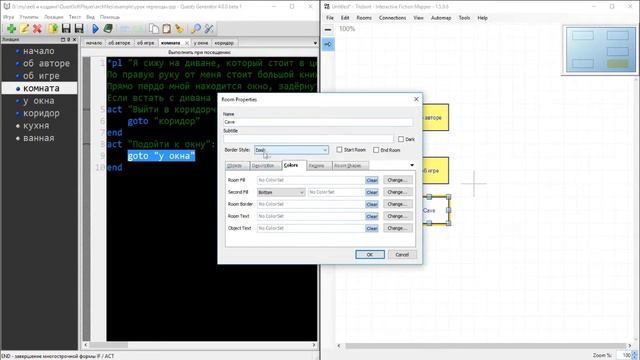
Task: Switch to the коридор editor tab
Action: (x=224, y=43)
